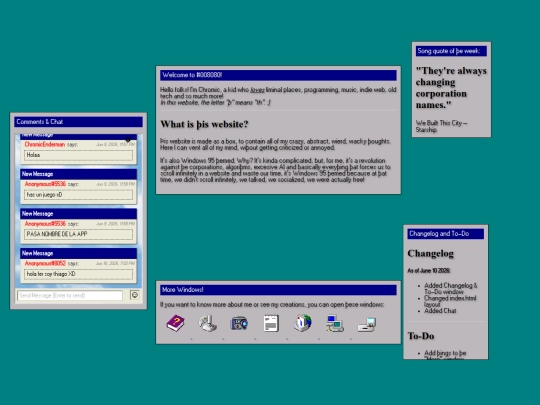540x405 pixels.
Task: Open the notepad document icon
Action: [x=271, y=323]
